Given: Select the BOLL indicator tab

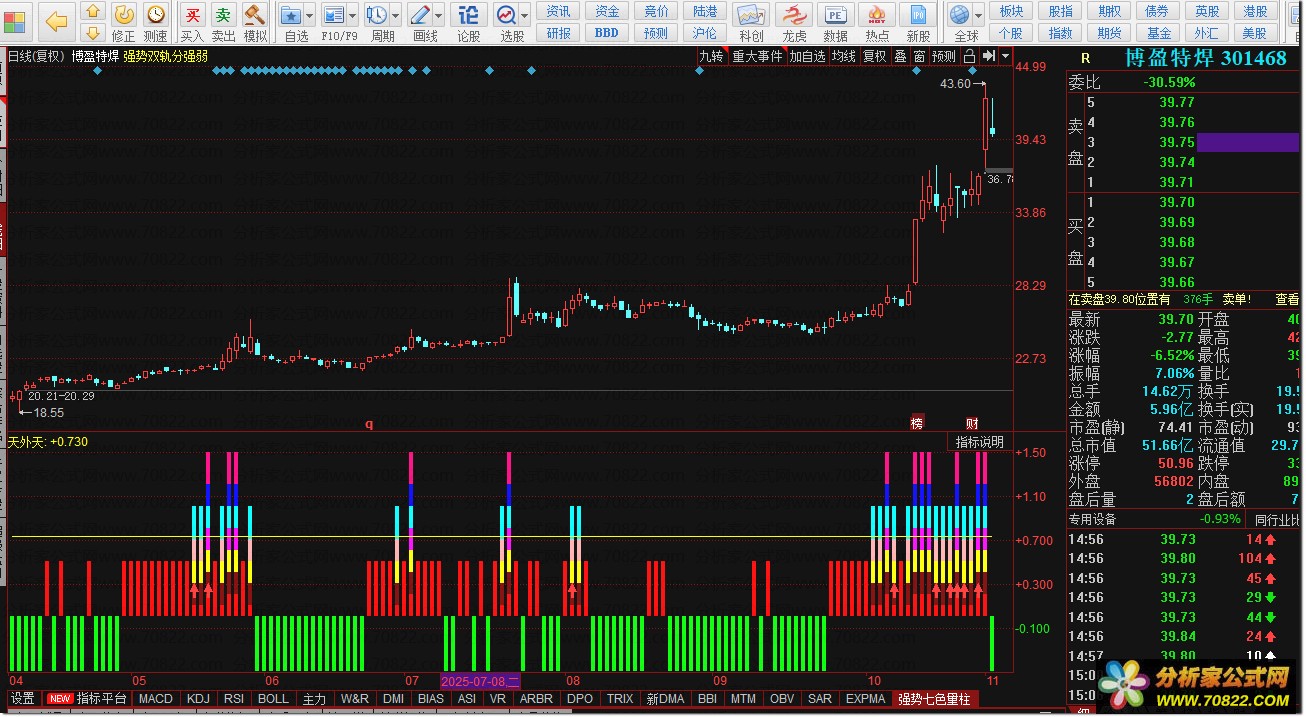Looking at the screenshot, I should [x=273, y=699].
